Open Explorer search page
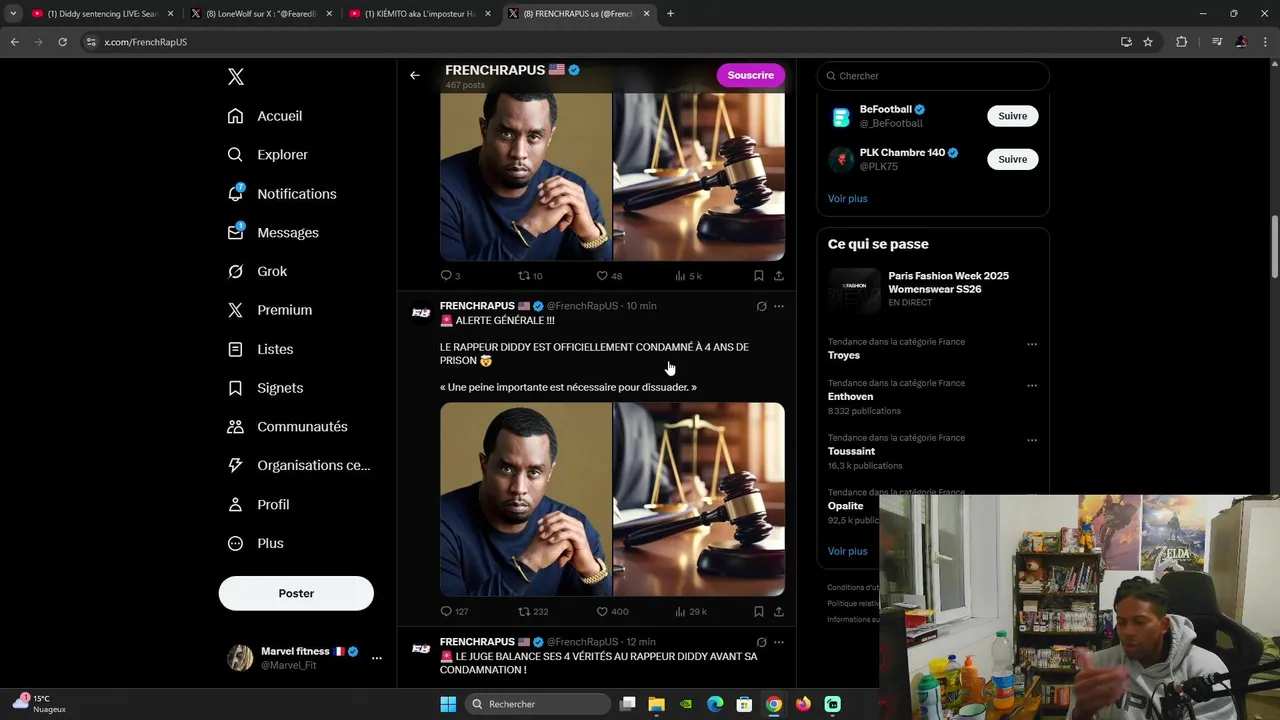The width and height of the screenshot is (1280, 720). [x=268, y=155]
